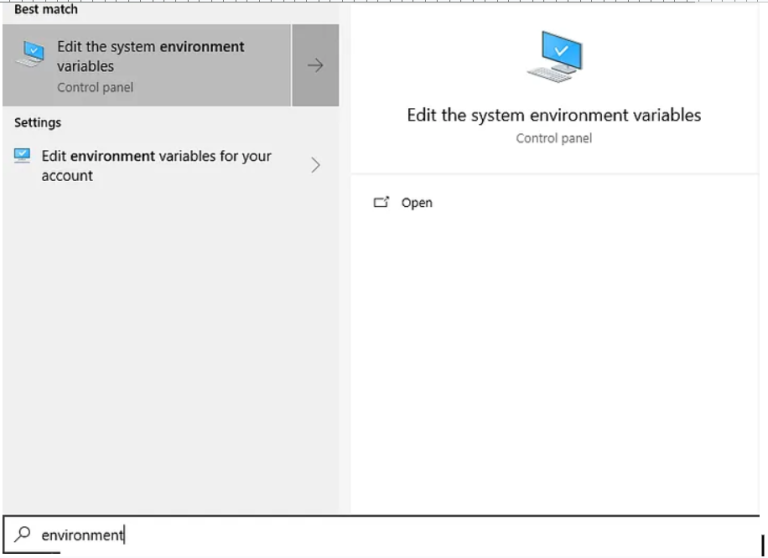Image resolution: width=768 pixels, height=558 pixels.
Task: Click empty area below the Open action
Action: pyautogui.click(x=553, y=350)
